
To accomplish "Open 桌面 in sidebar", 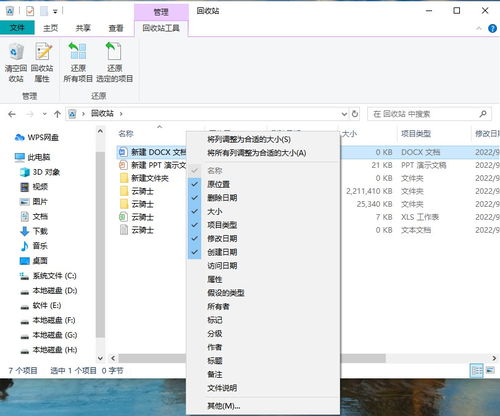I will coord(34,261).
